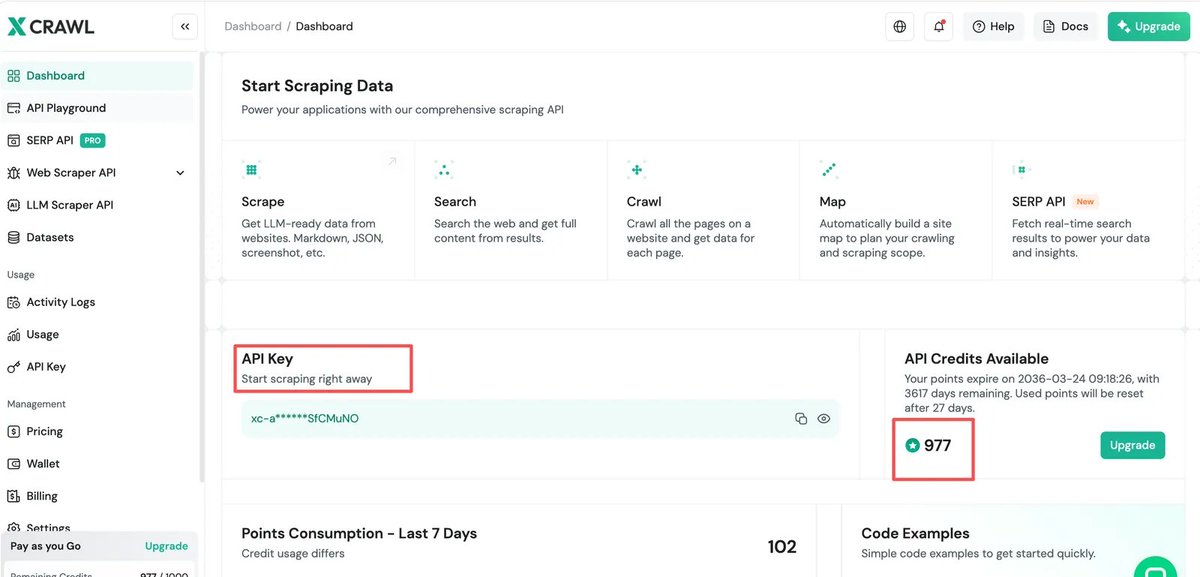Open the Help button
This screenshot has height=577, width=1200.
993,27
